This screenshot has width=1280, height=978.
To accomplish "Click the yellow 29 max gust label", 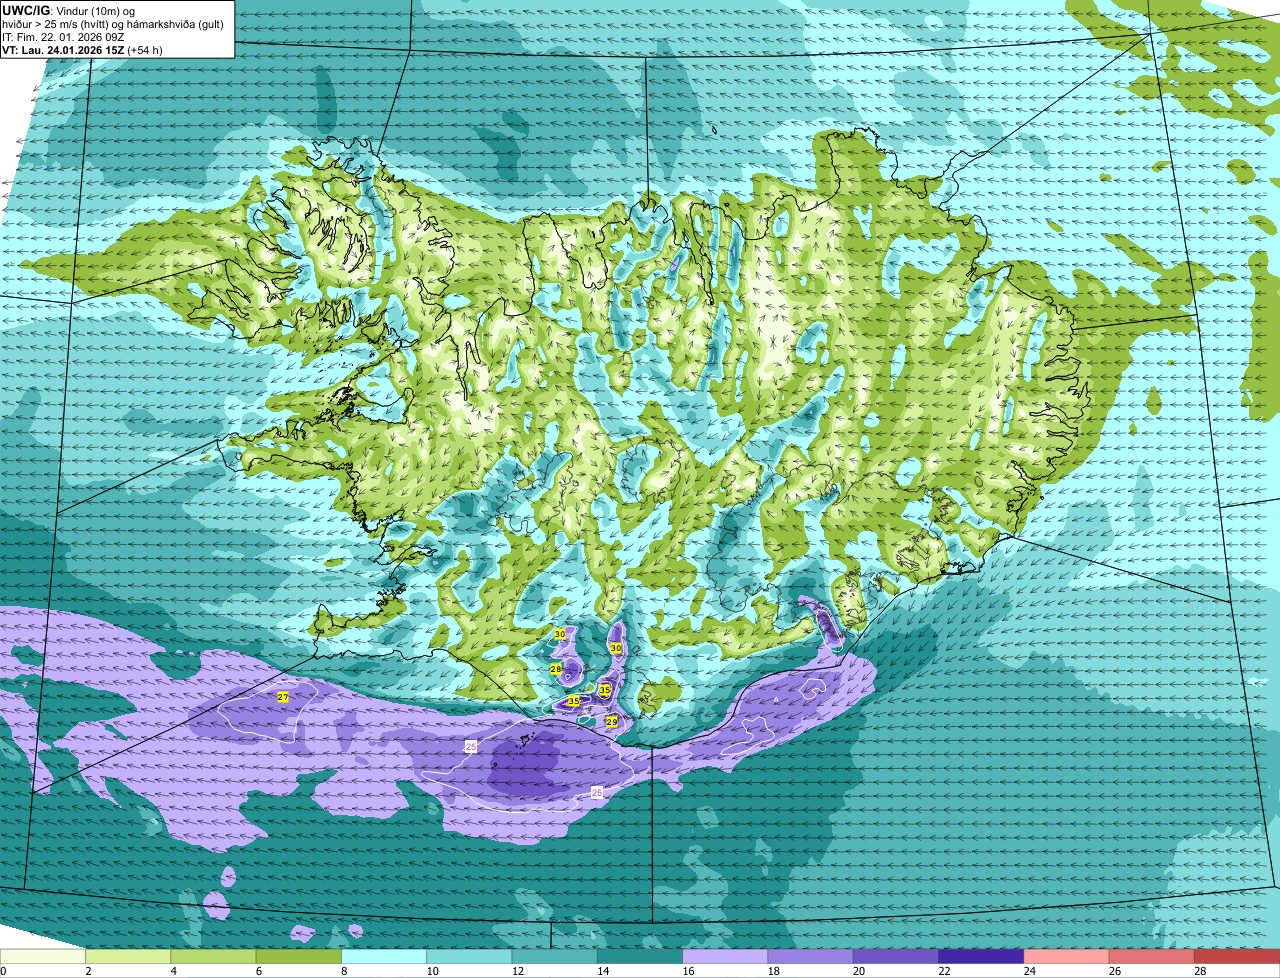I will pos(612,722).
